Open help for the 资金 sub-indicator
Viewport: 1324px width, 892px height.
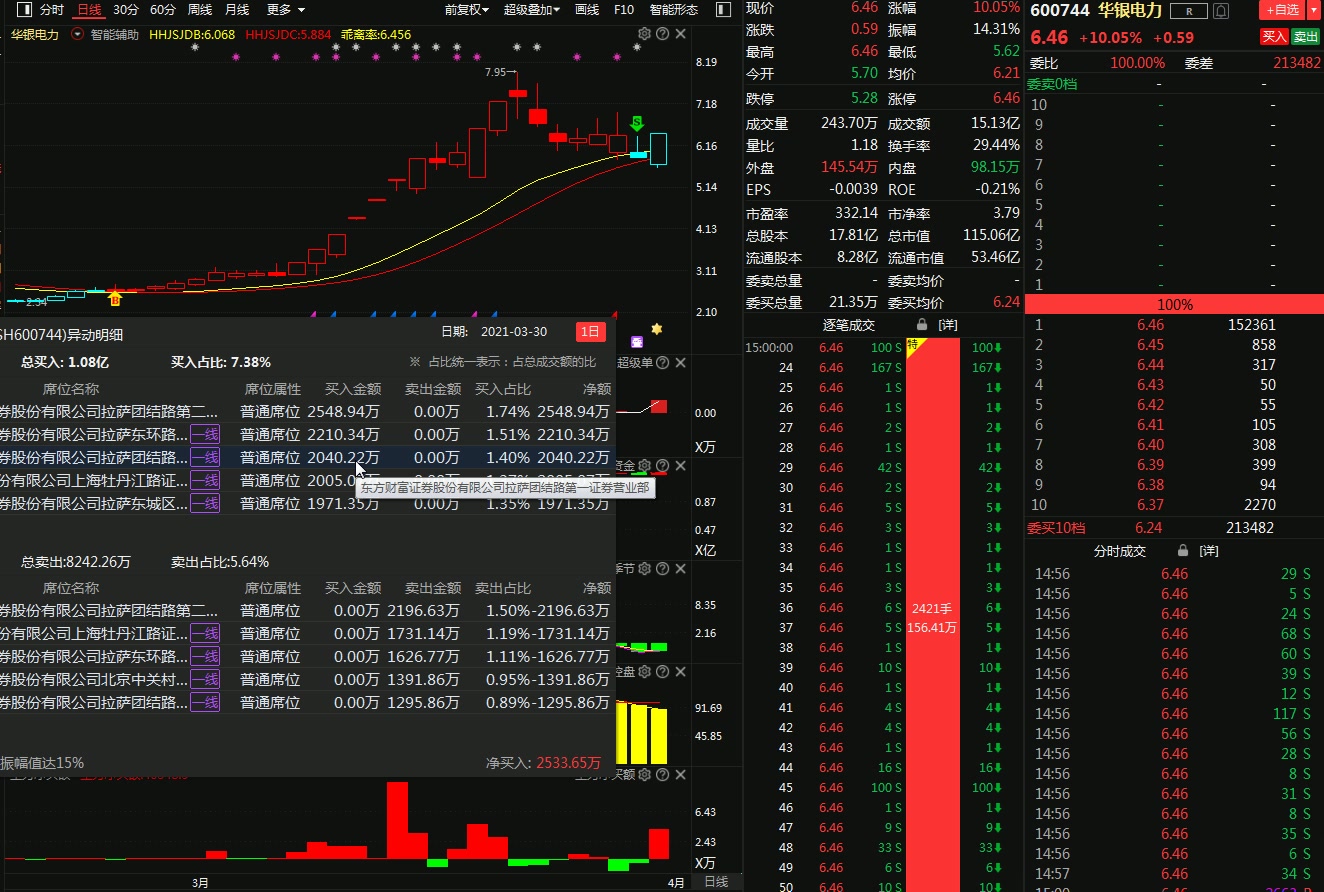pyautogui.click(x=662, y=465)
